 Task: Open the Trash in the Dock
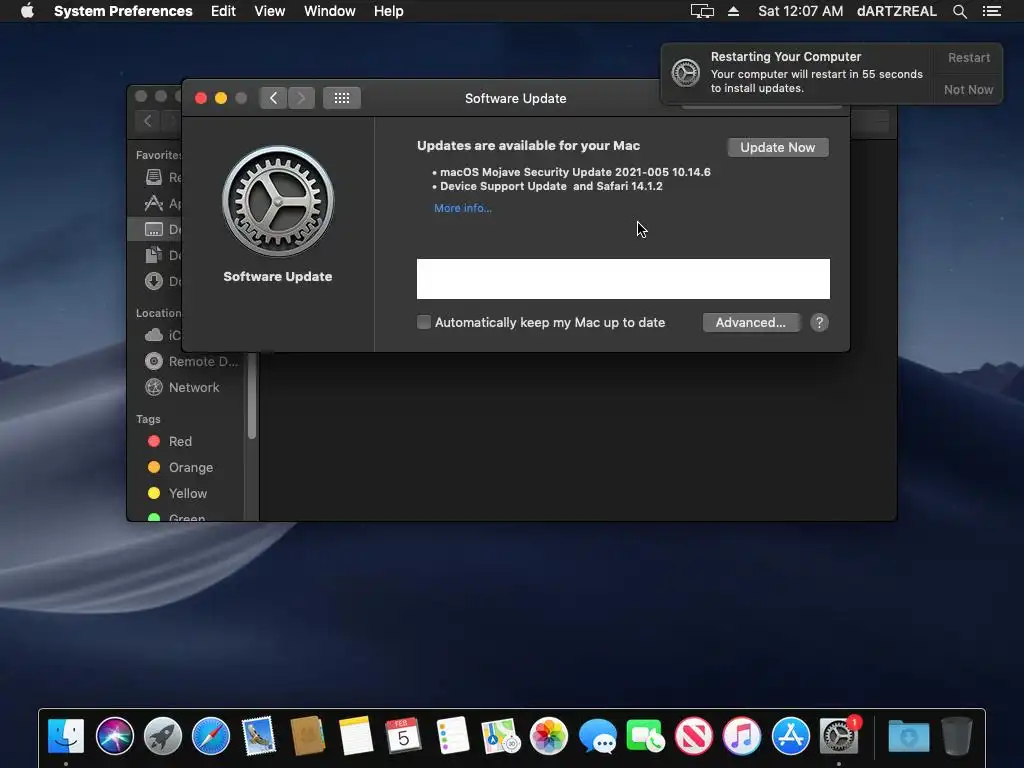(x=957, y=736)
